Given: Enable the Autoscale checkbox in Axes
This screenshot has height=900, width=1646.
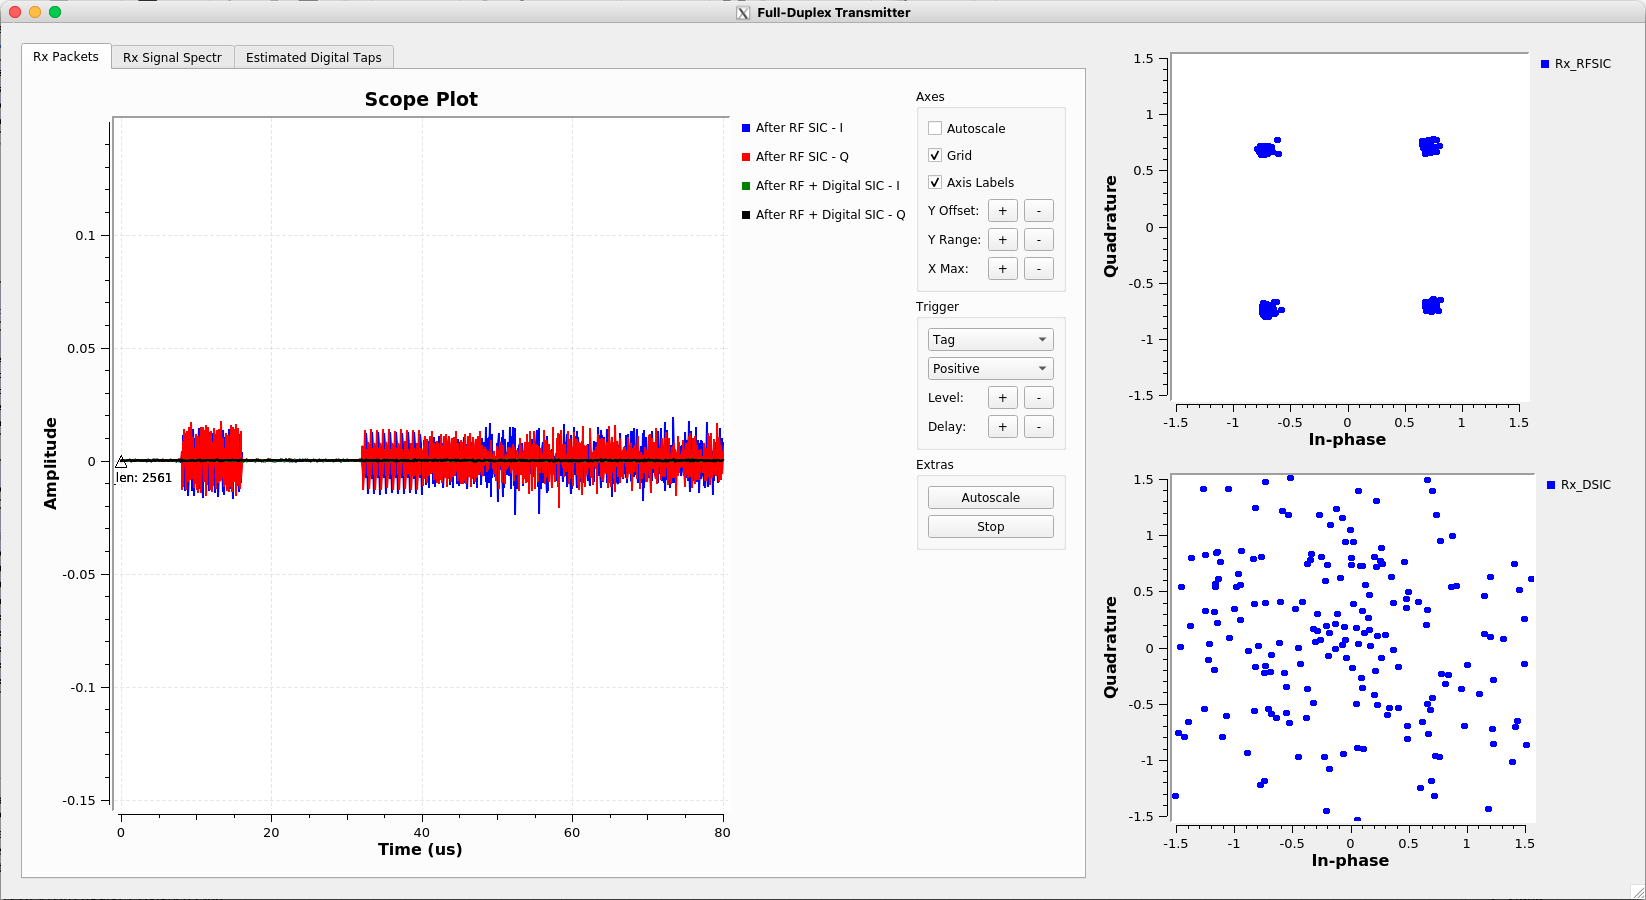Looking at the screenshot, I should tap(935, 129).
